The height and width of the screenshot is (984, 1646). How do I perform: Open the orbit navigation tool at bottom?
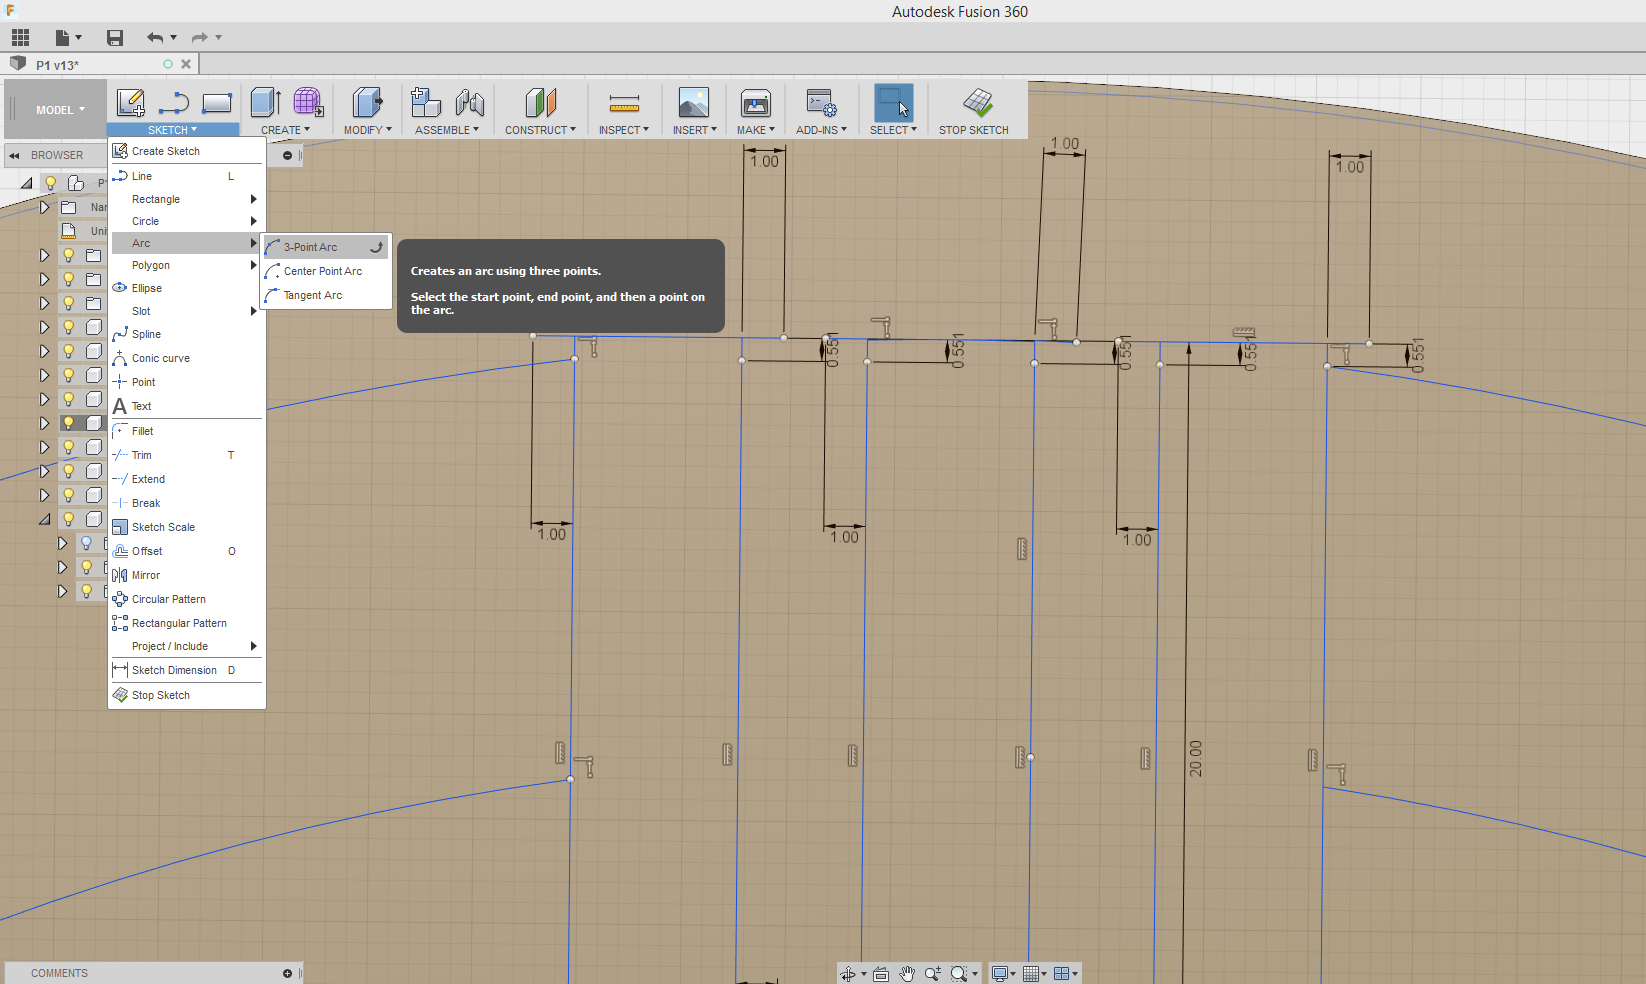pyautogui.click(x=848, y=974)
